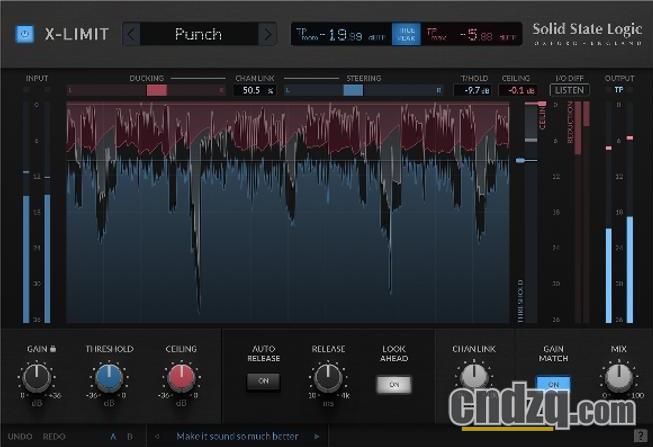Toggle the Gain lock icon
This screenshot has width=653, height=447.
point(53,349)
